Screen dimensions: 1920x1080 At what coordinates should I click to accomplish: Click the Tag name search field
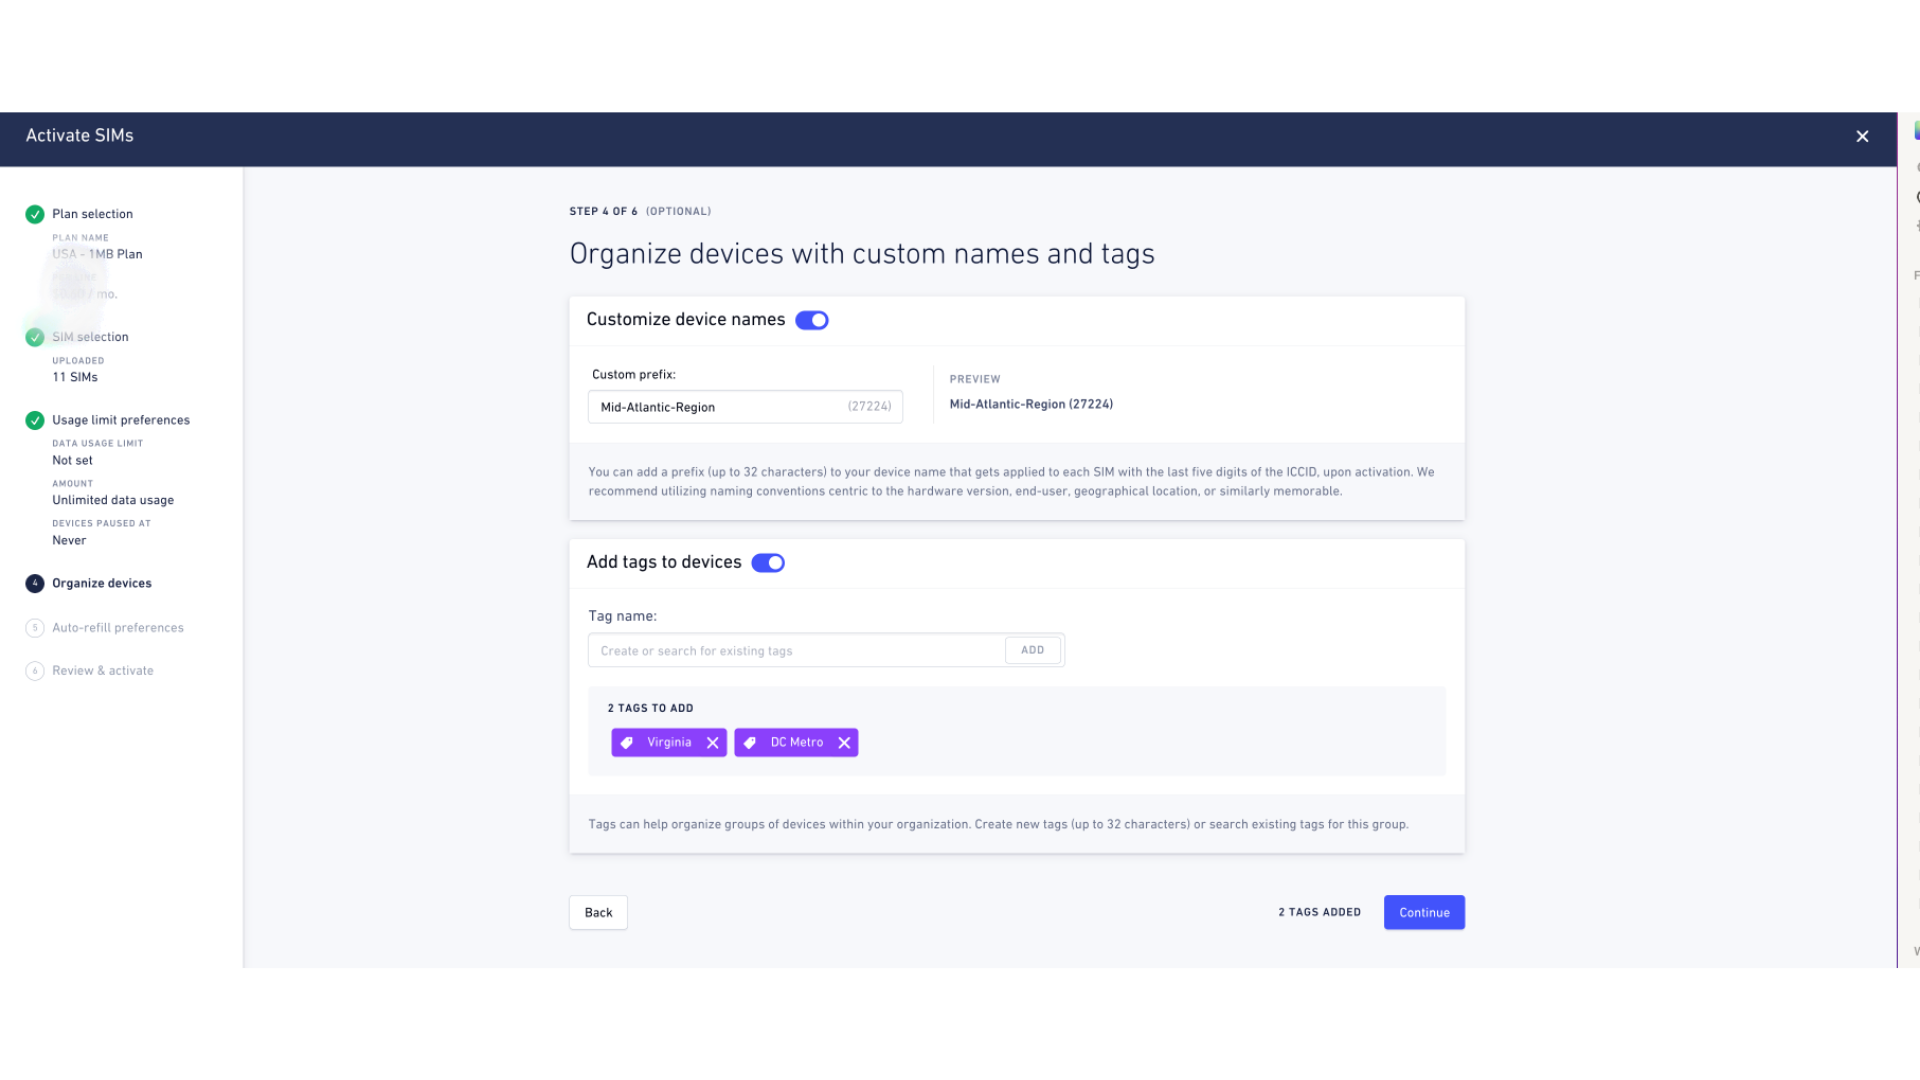796,650
